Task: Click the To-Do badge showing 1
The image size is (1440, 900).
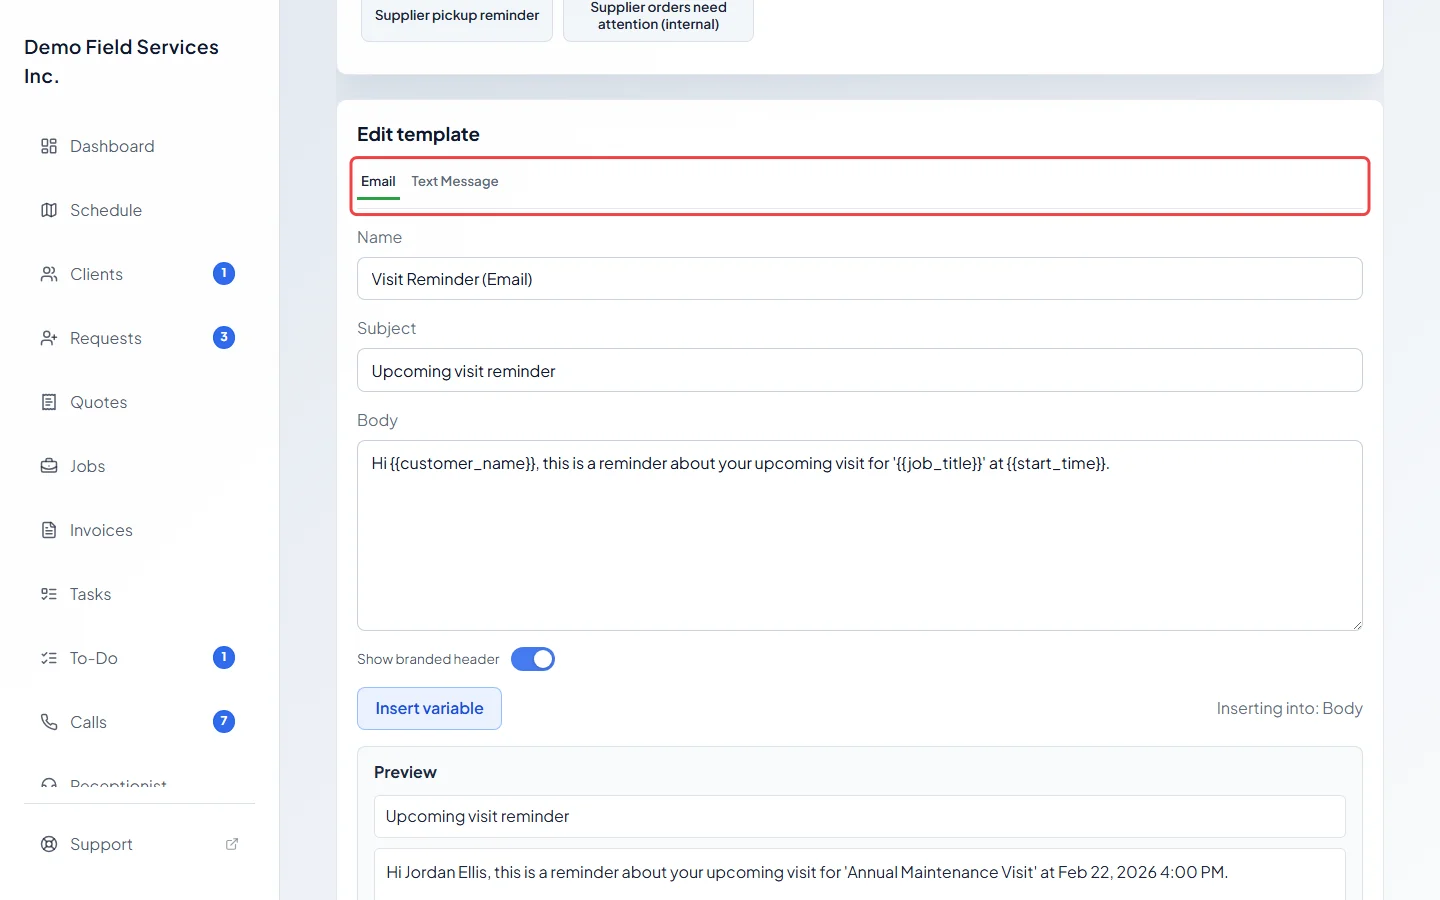Action: 224,657
